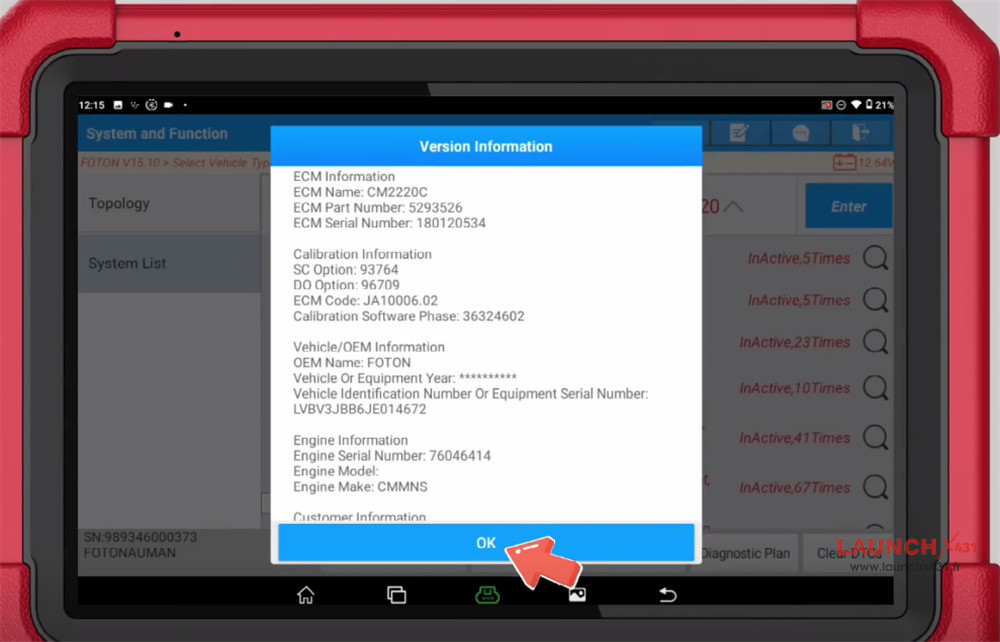Select the Engine Make: CMMNS line
Screen dimensions: 1000x642
(x=360, y=487)
